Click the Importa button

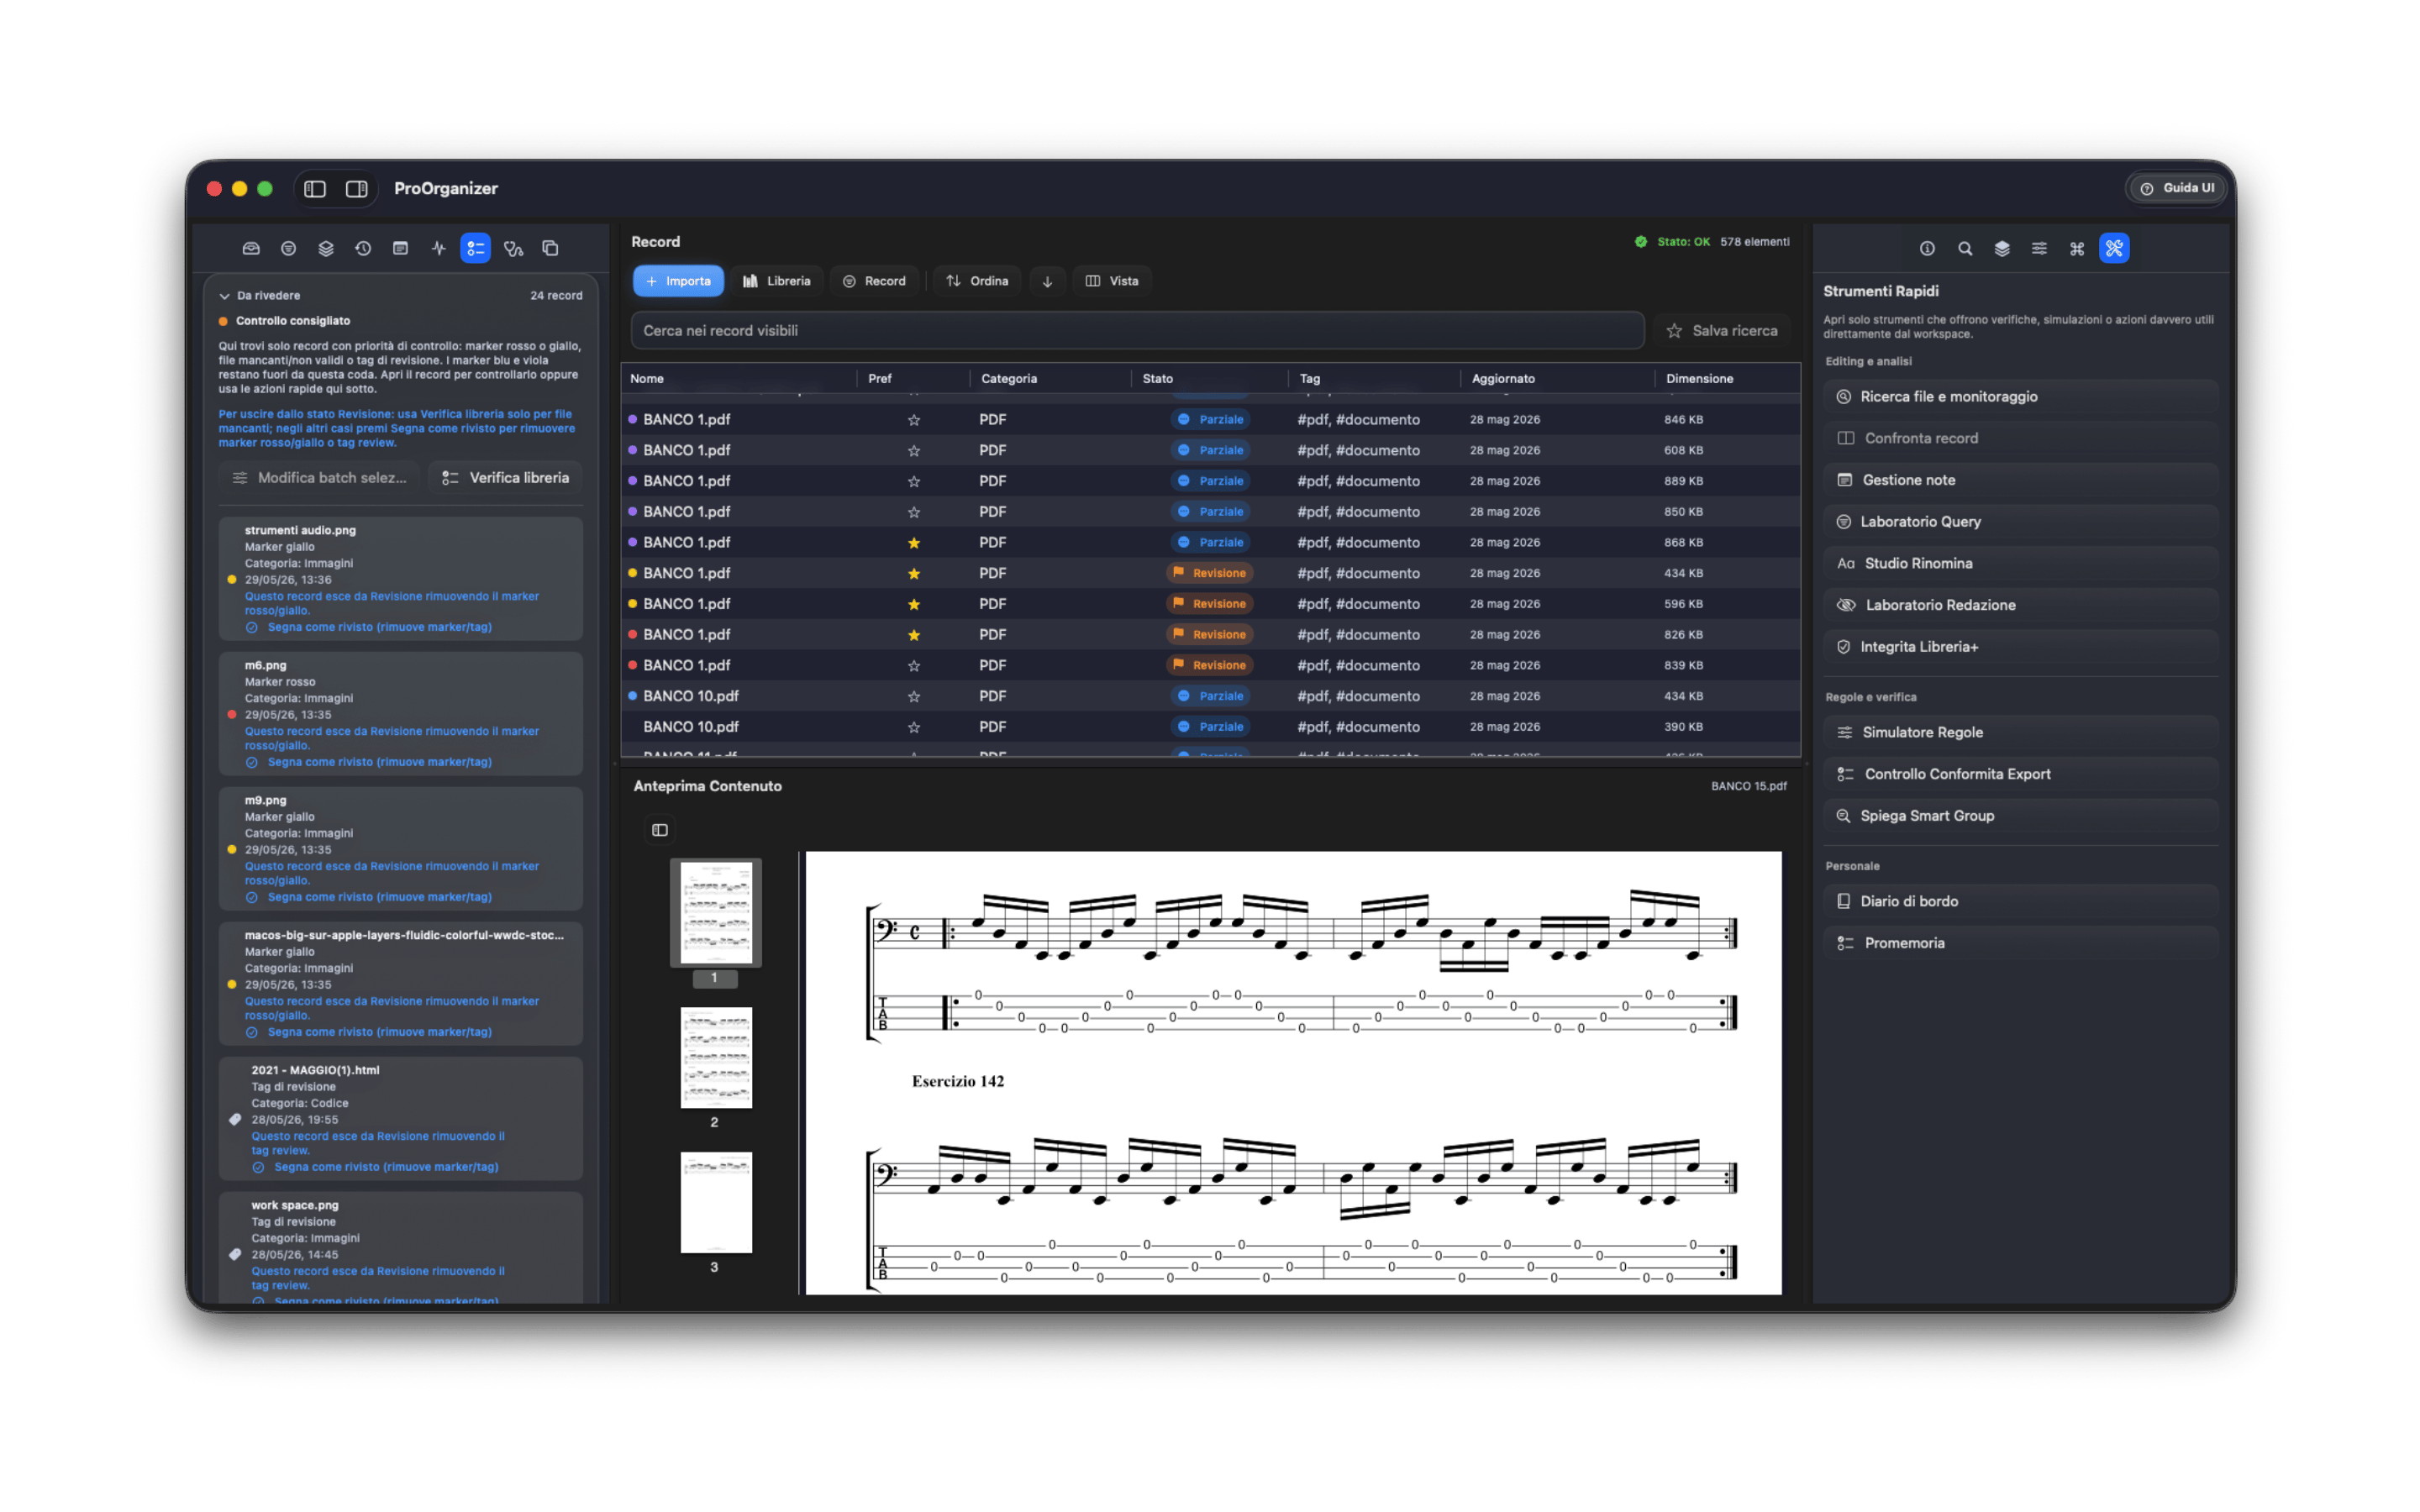pos(678,281)
